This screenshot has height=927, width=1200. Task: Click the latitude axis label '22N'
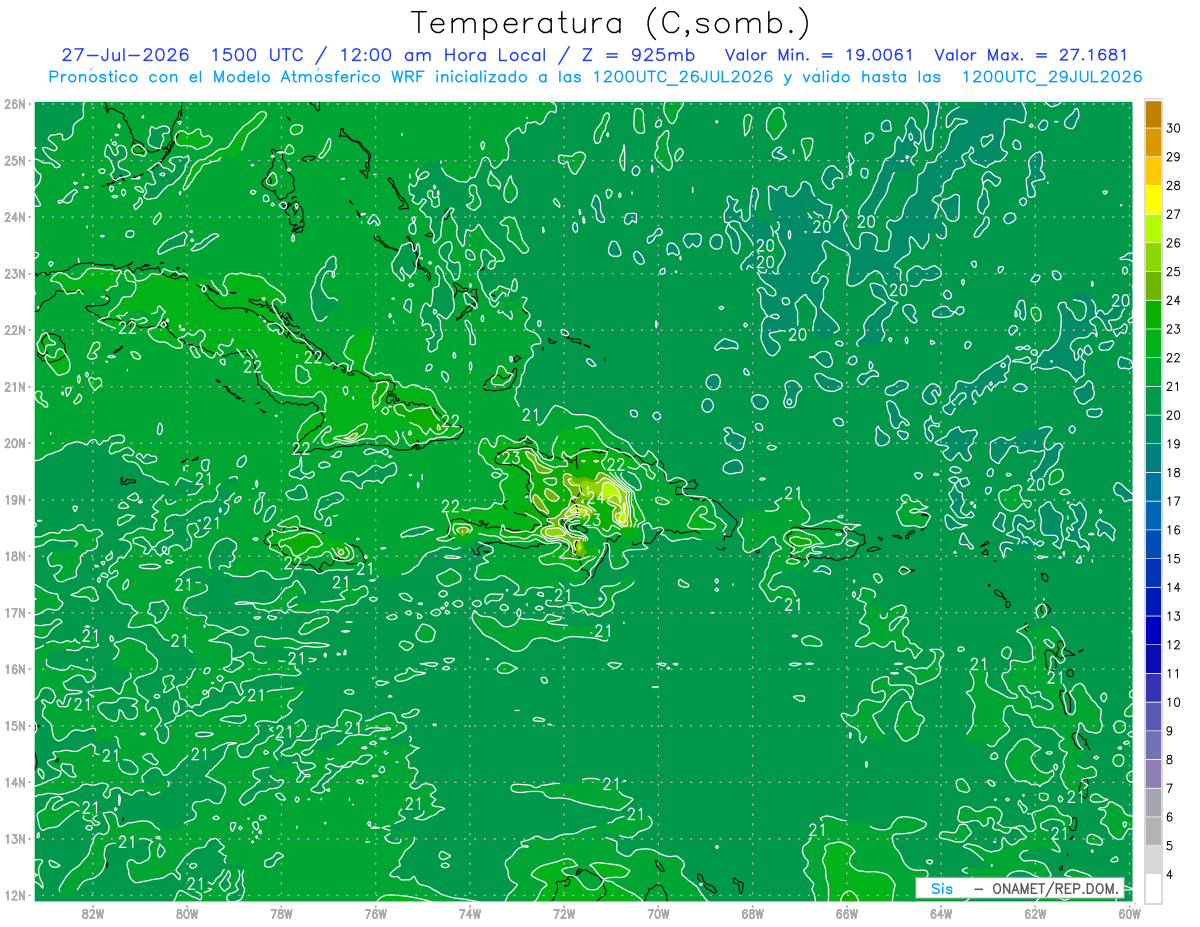14,330
